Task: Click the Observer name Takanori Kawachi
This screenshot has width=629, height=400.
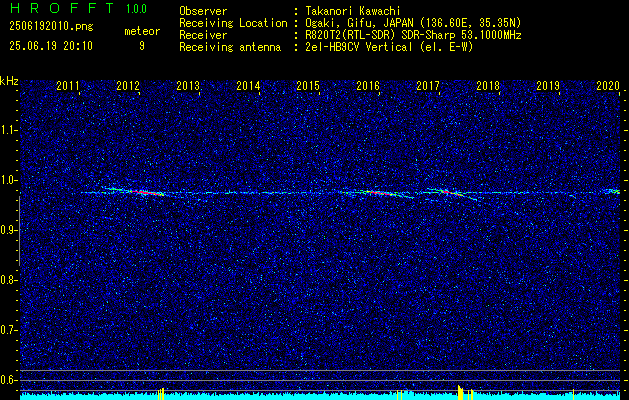Action: coord(353,11)
